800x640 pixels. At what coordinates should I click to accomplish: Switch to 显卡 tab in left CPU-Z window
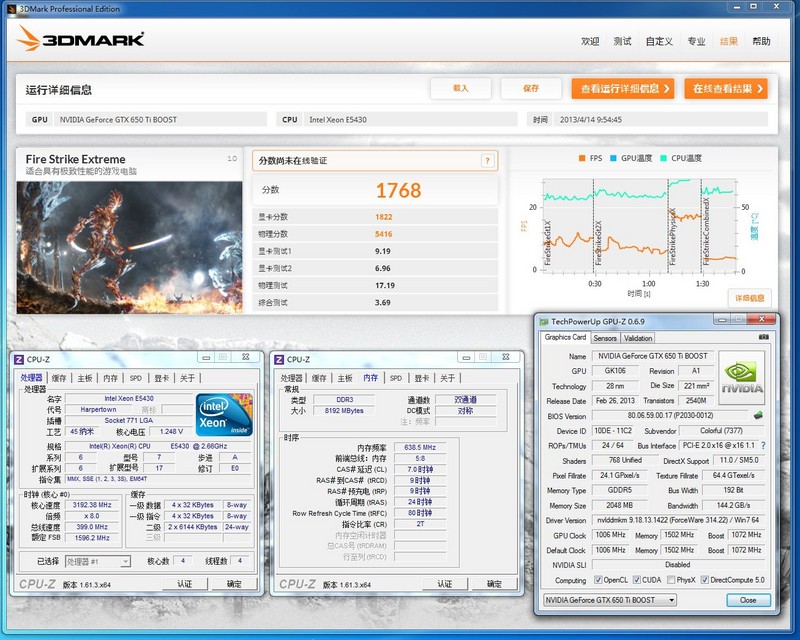coord(161,378)
